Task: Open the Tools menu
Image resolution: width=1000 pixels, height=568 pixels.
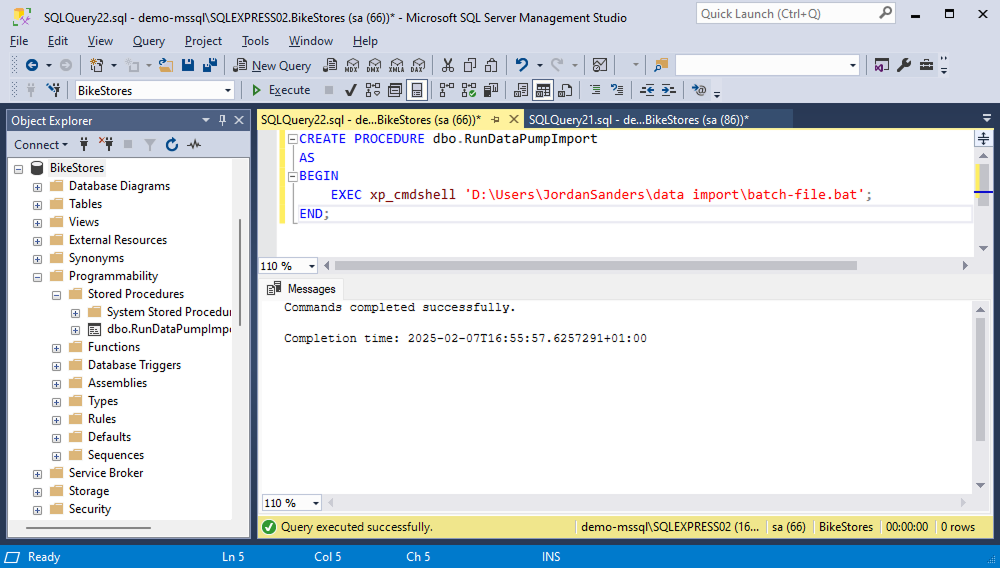Action: 255,41
